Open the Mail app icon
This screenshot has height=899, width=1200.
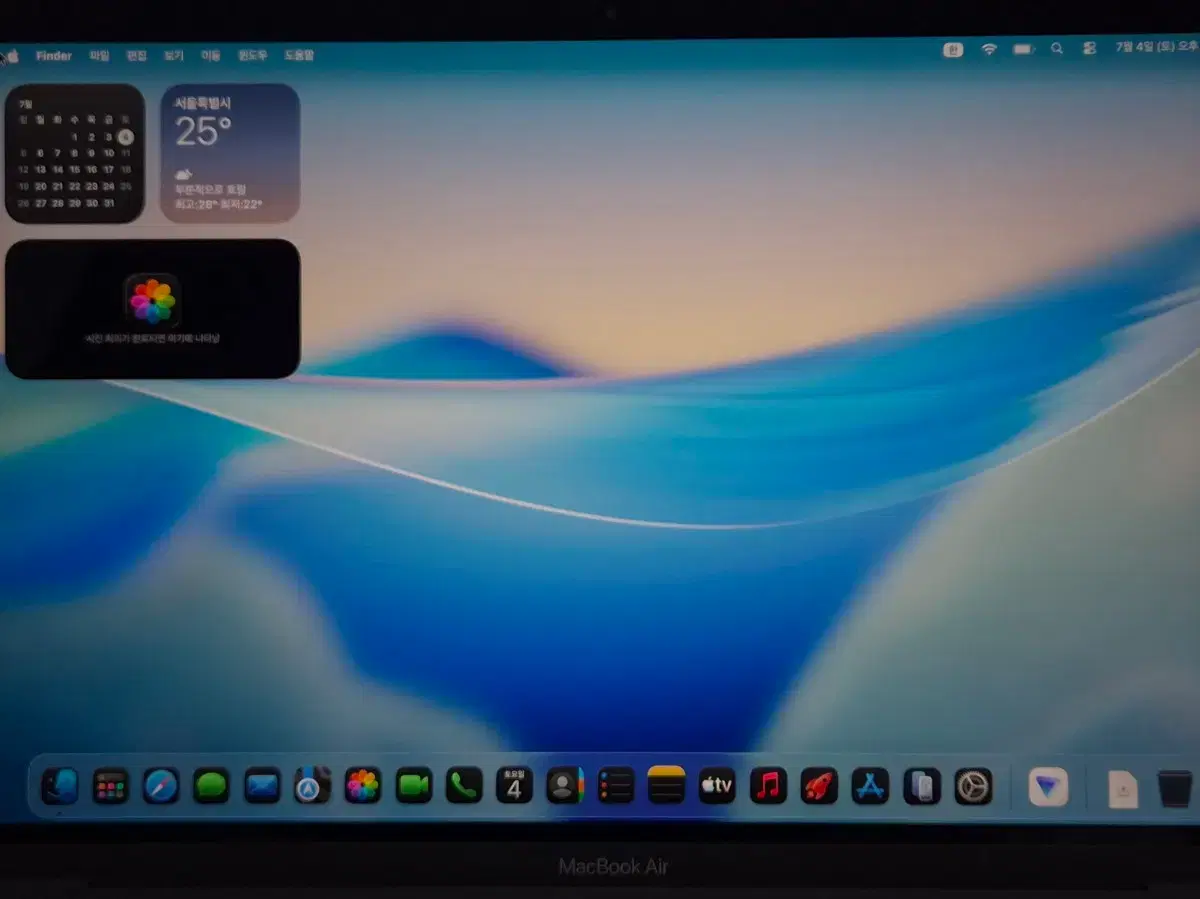click(262, 786)
